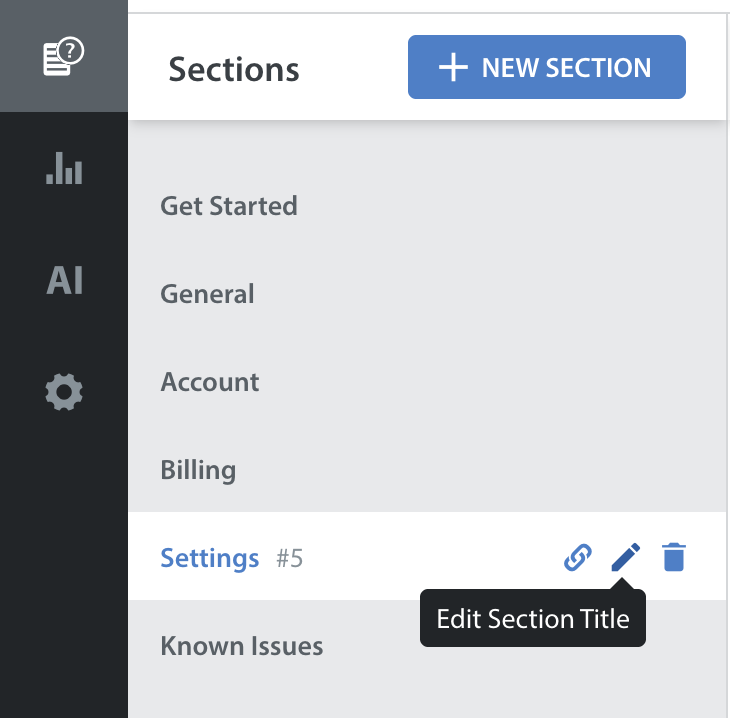
Task: Click the #5 section number label
Action: tap(290, 558)
